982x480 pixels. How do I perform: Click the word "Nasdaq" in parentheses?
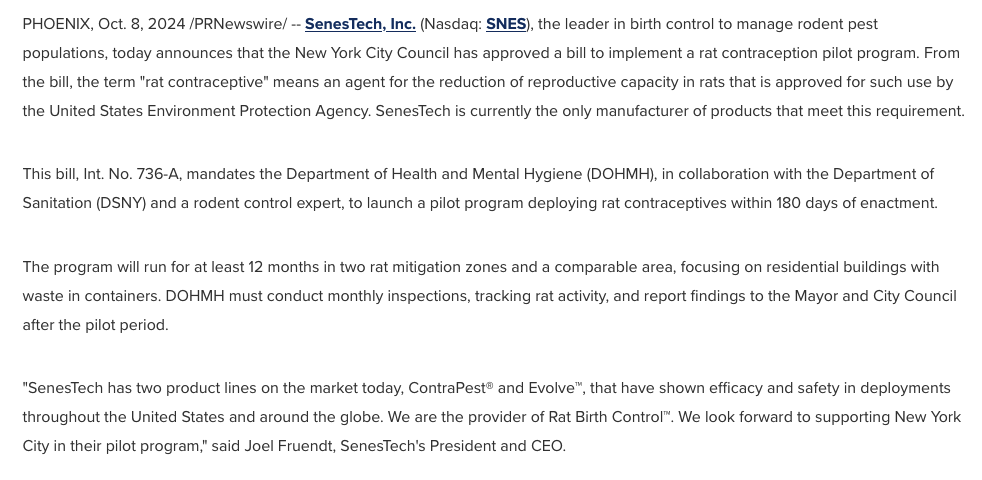[451, 24]
